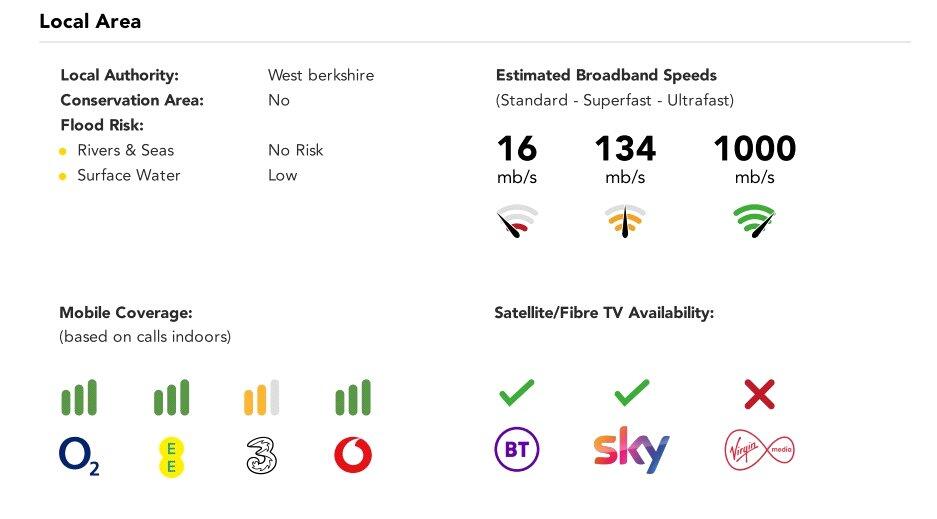Screen dimensions: 937x519
Task: Click the Virgin Media logo
Action: pyautogui.click(x=759, y=451)
